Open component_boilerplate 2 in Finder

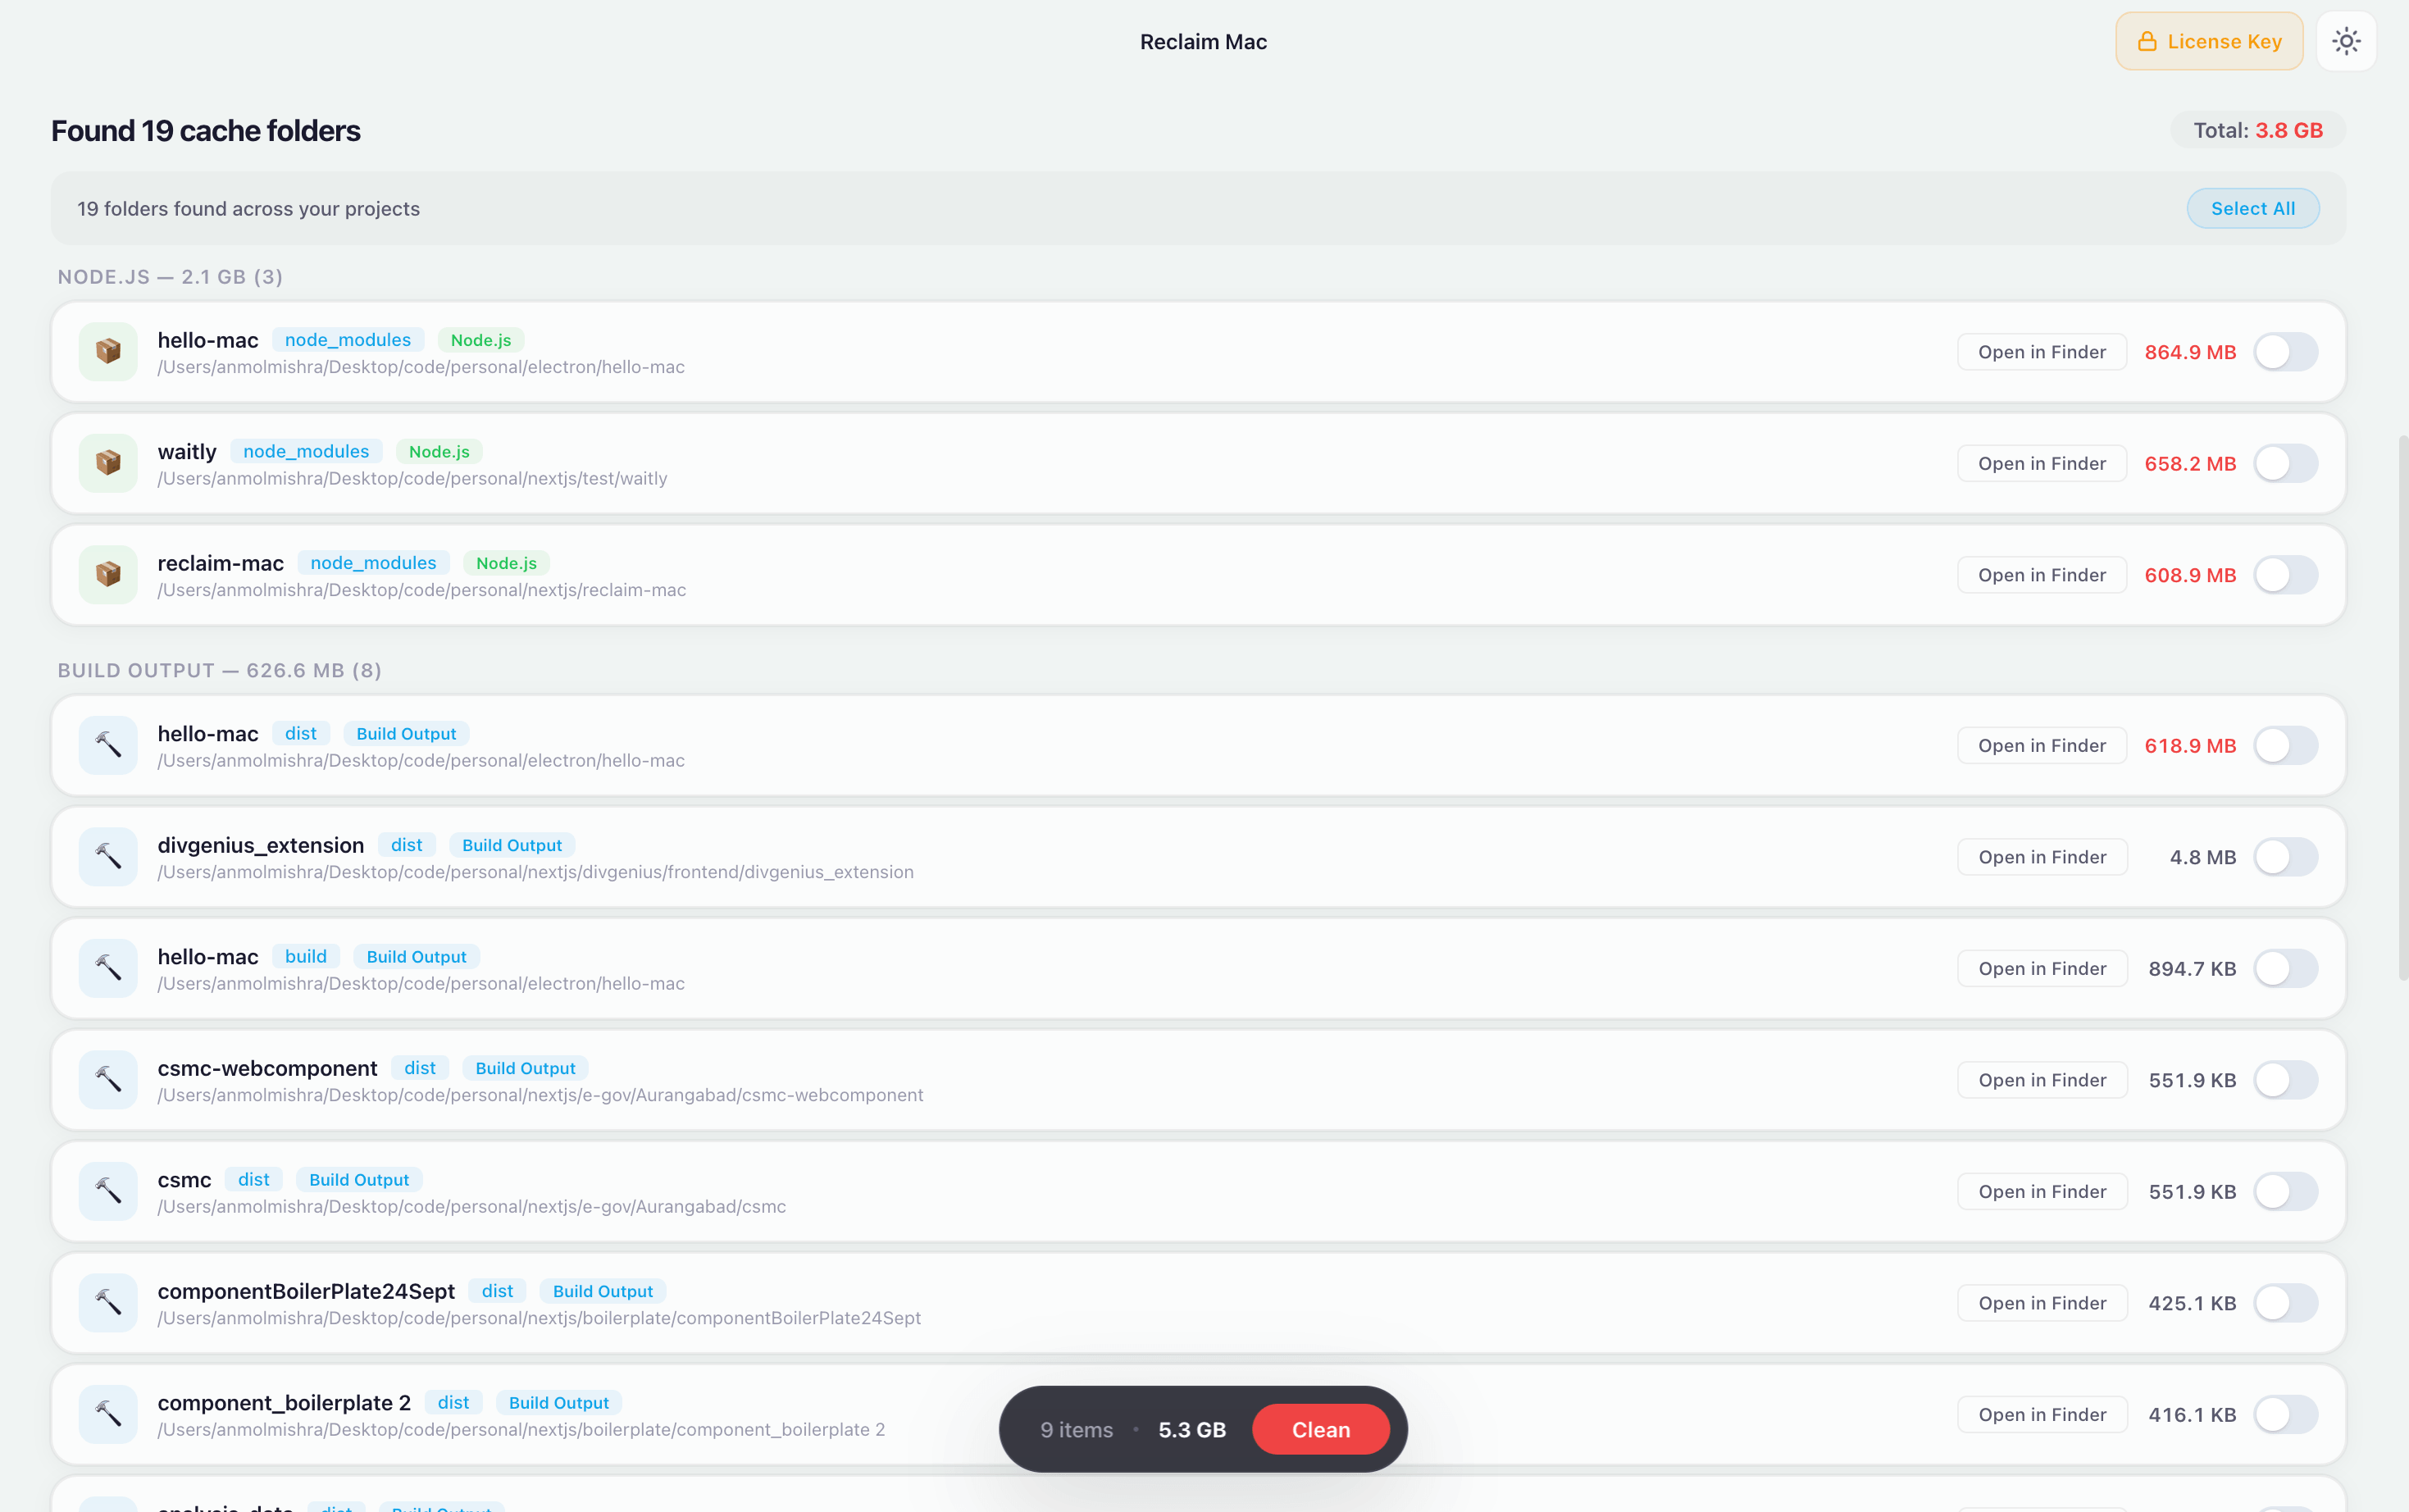[x=2041, y=1414]
